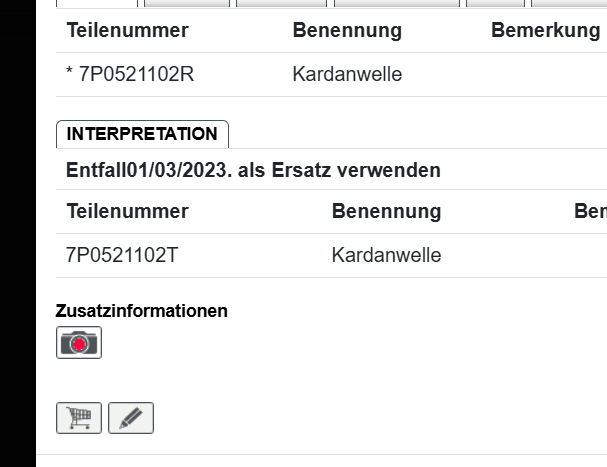Viewport: 607px width, 467px height.
Task: Click the Bemerkung column header
Action: [545, 30]
